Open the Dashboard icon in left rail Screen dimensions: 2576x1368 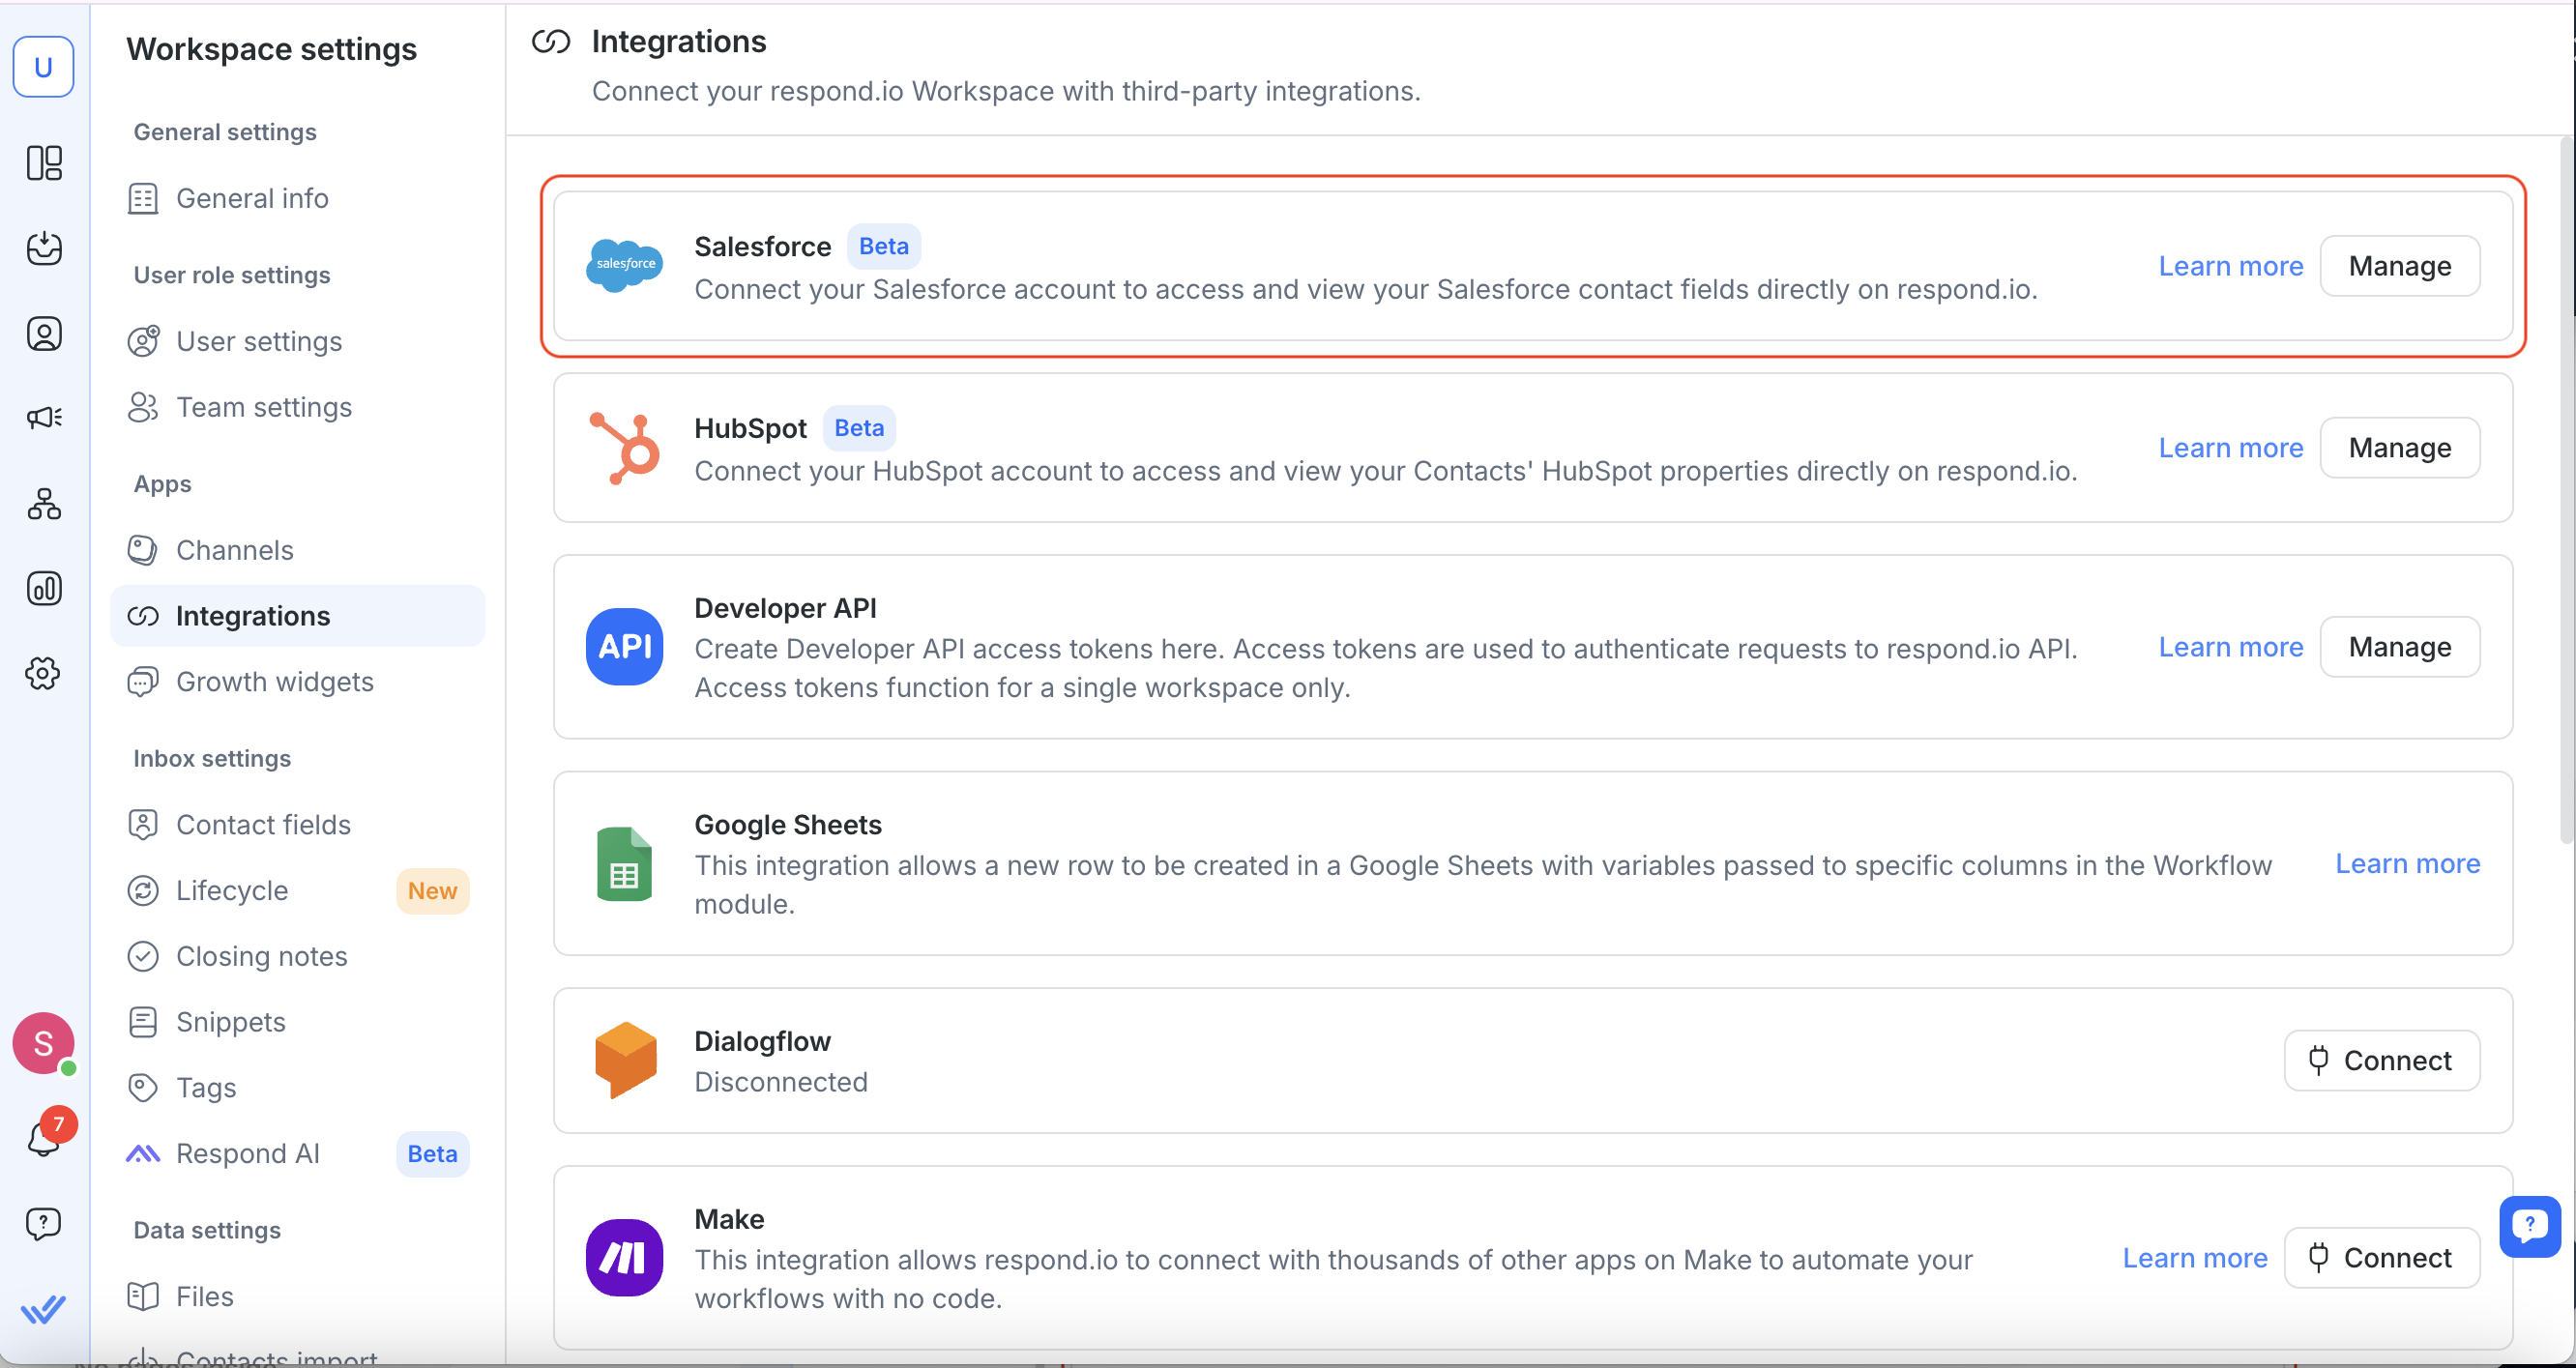[x=44, y=163]
